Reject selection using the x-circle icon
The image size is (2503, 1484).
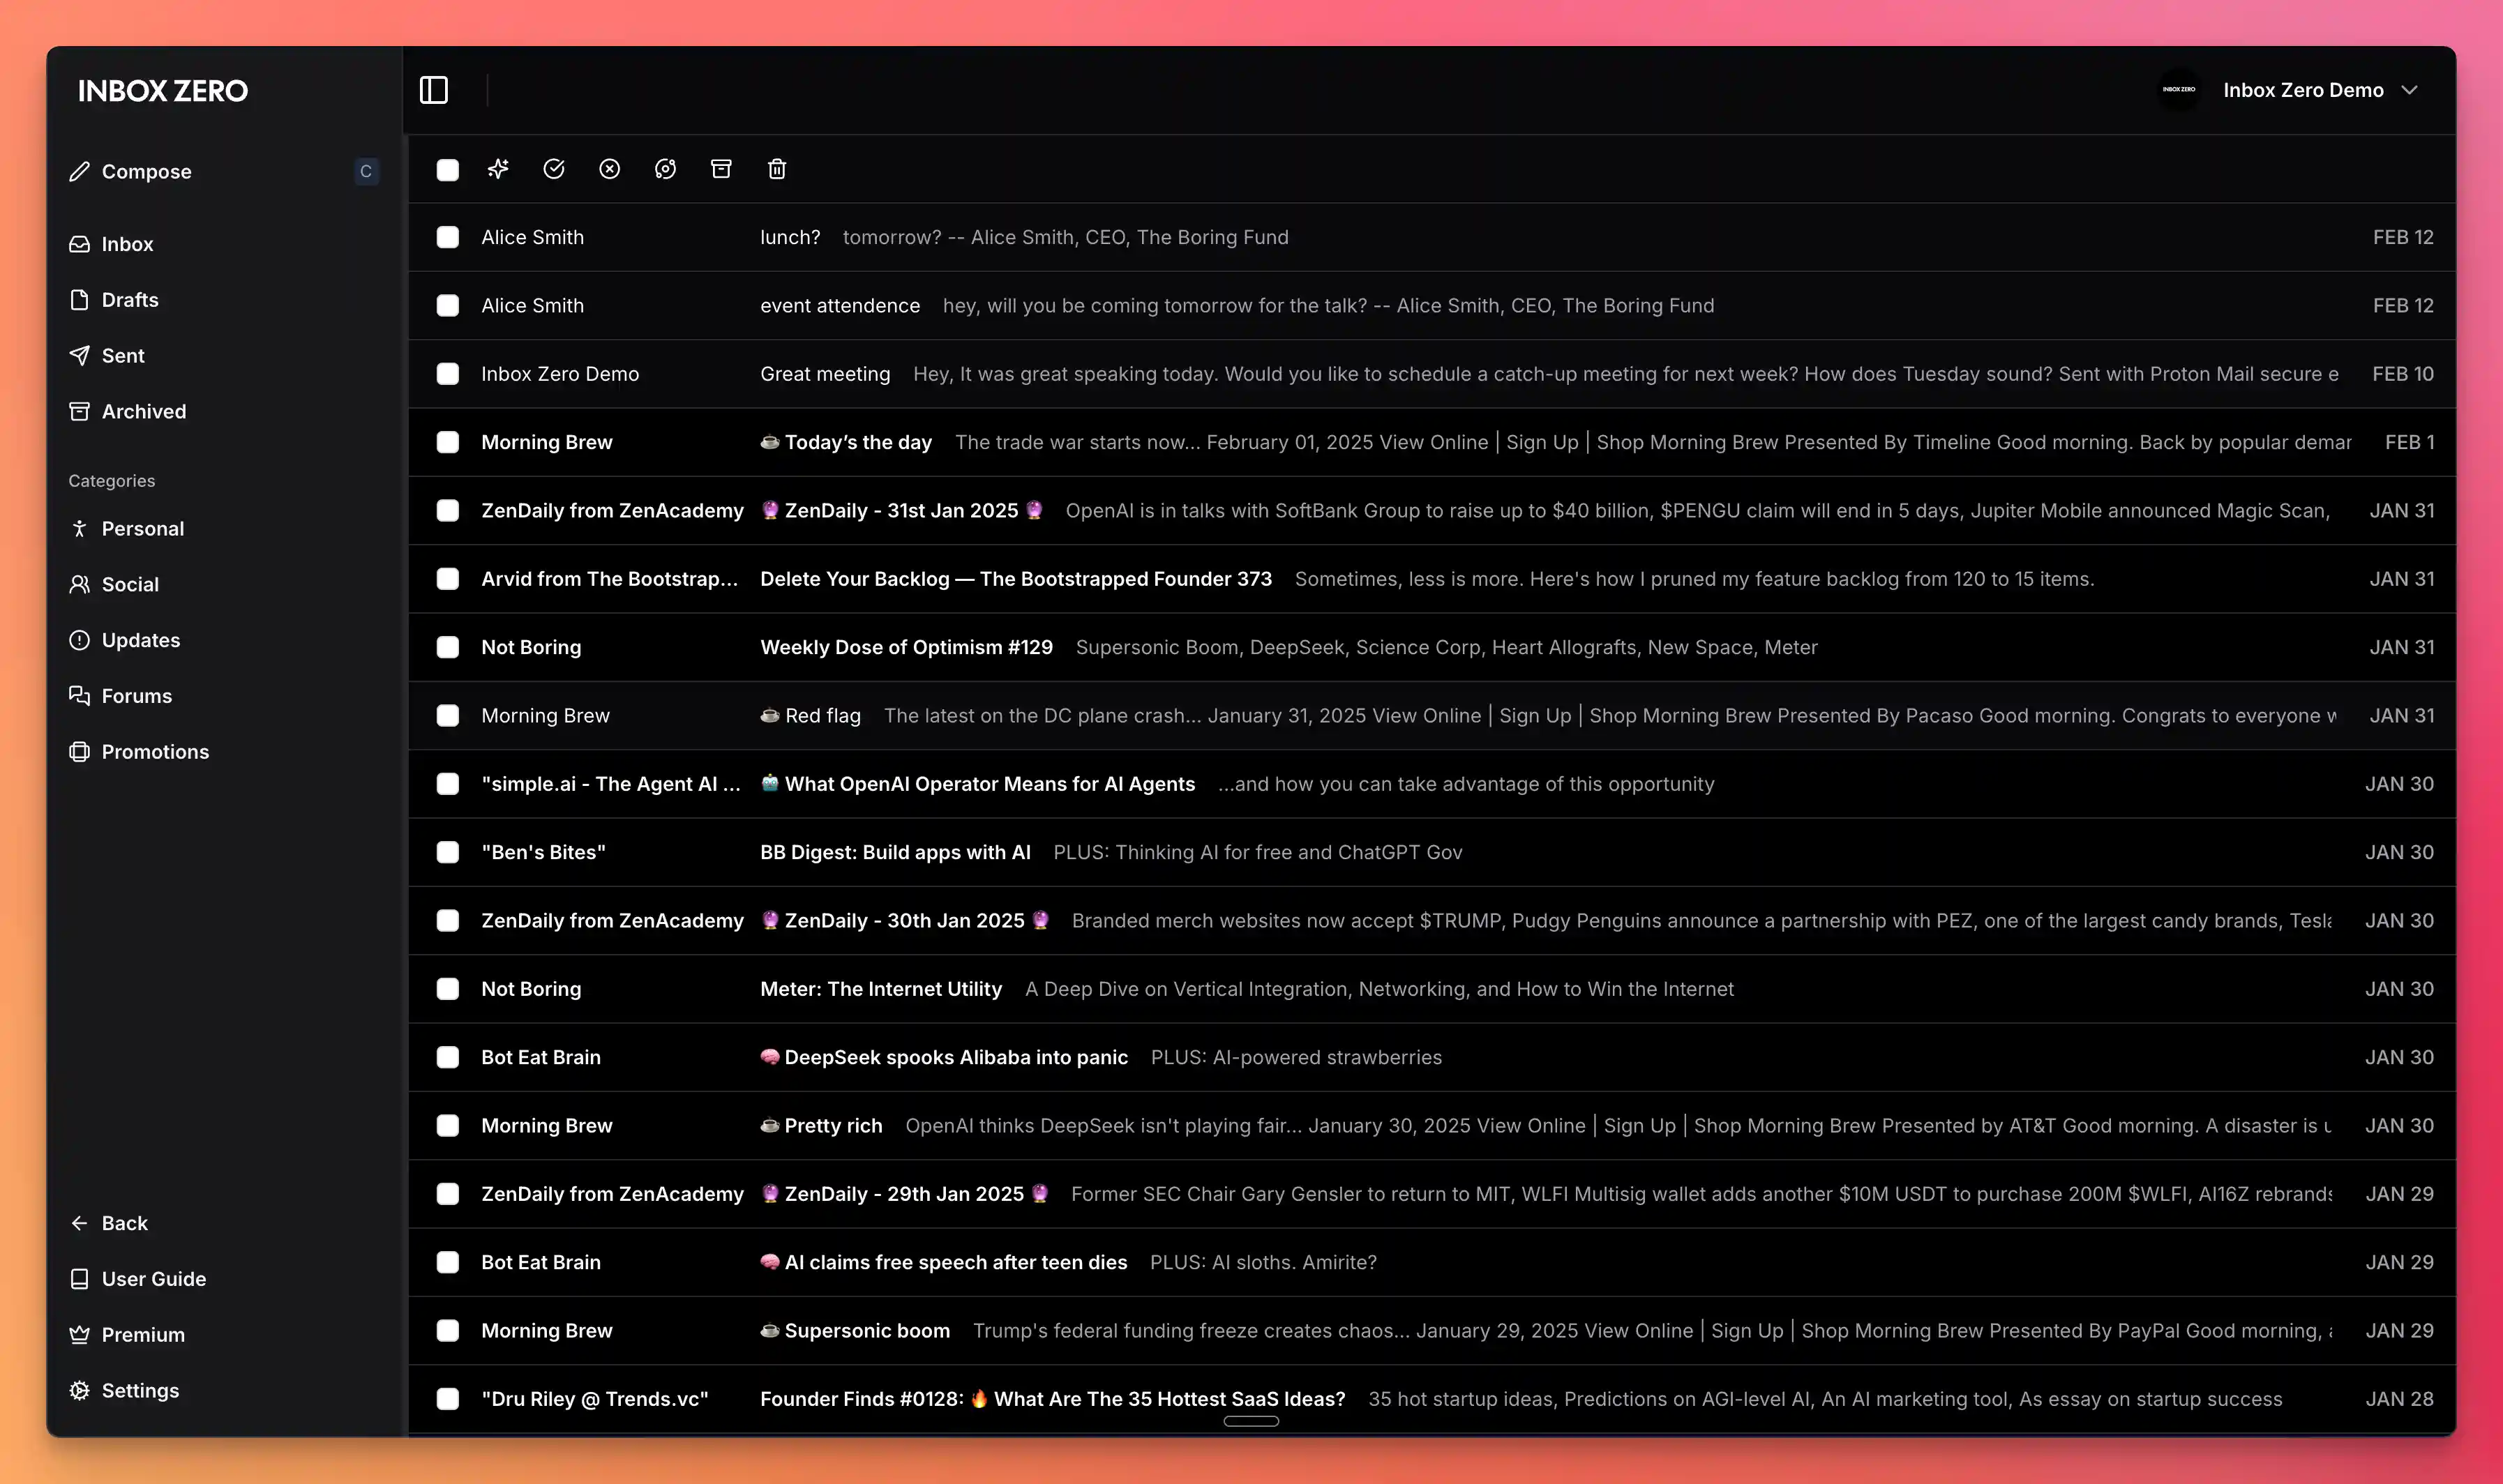pyautogui.click(x=610, y=168)
